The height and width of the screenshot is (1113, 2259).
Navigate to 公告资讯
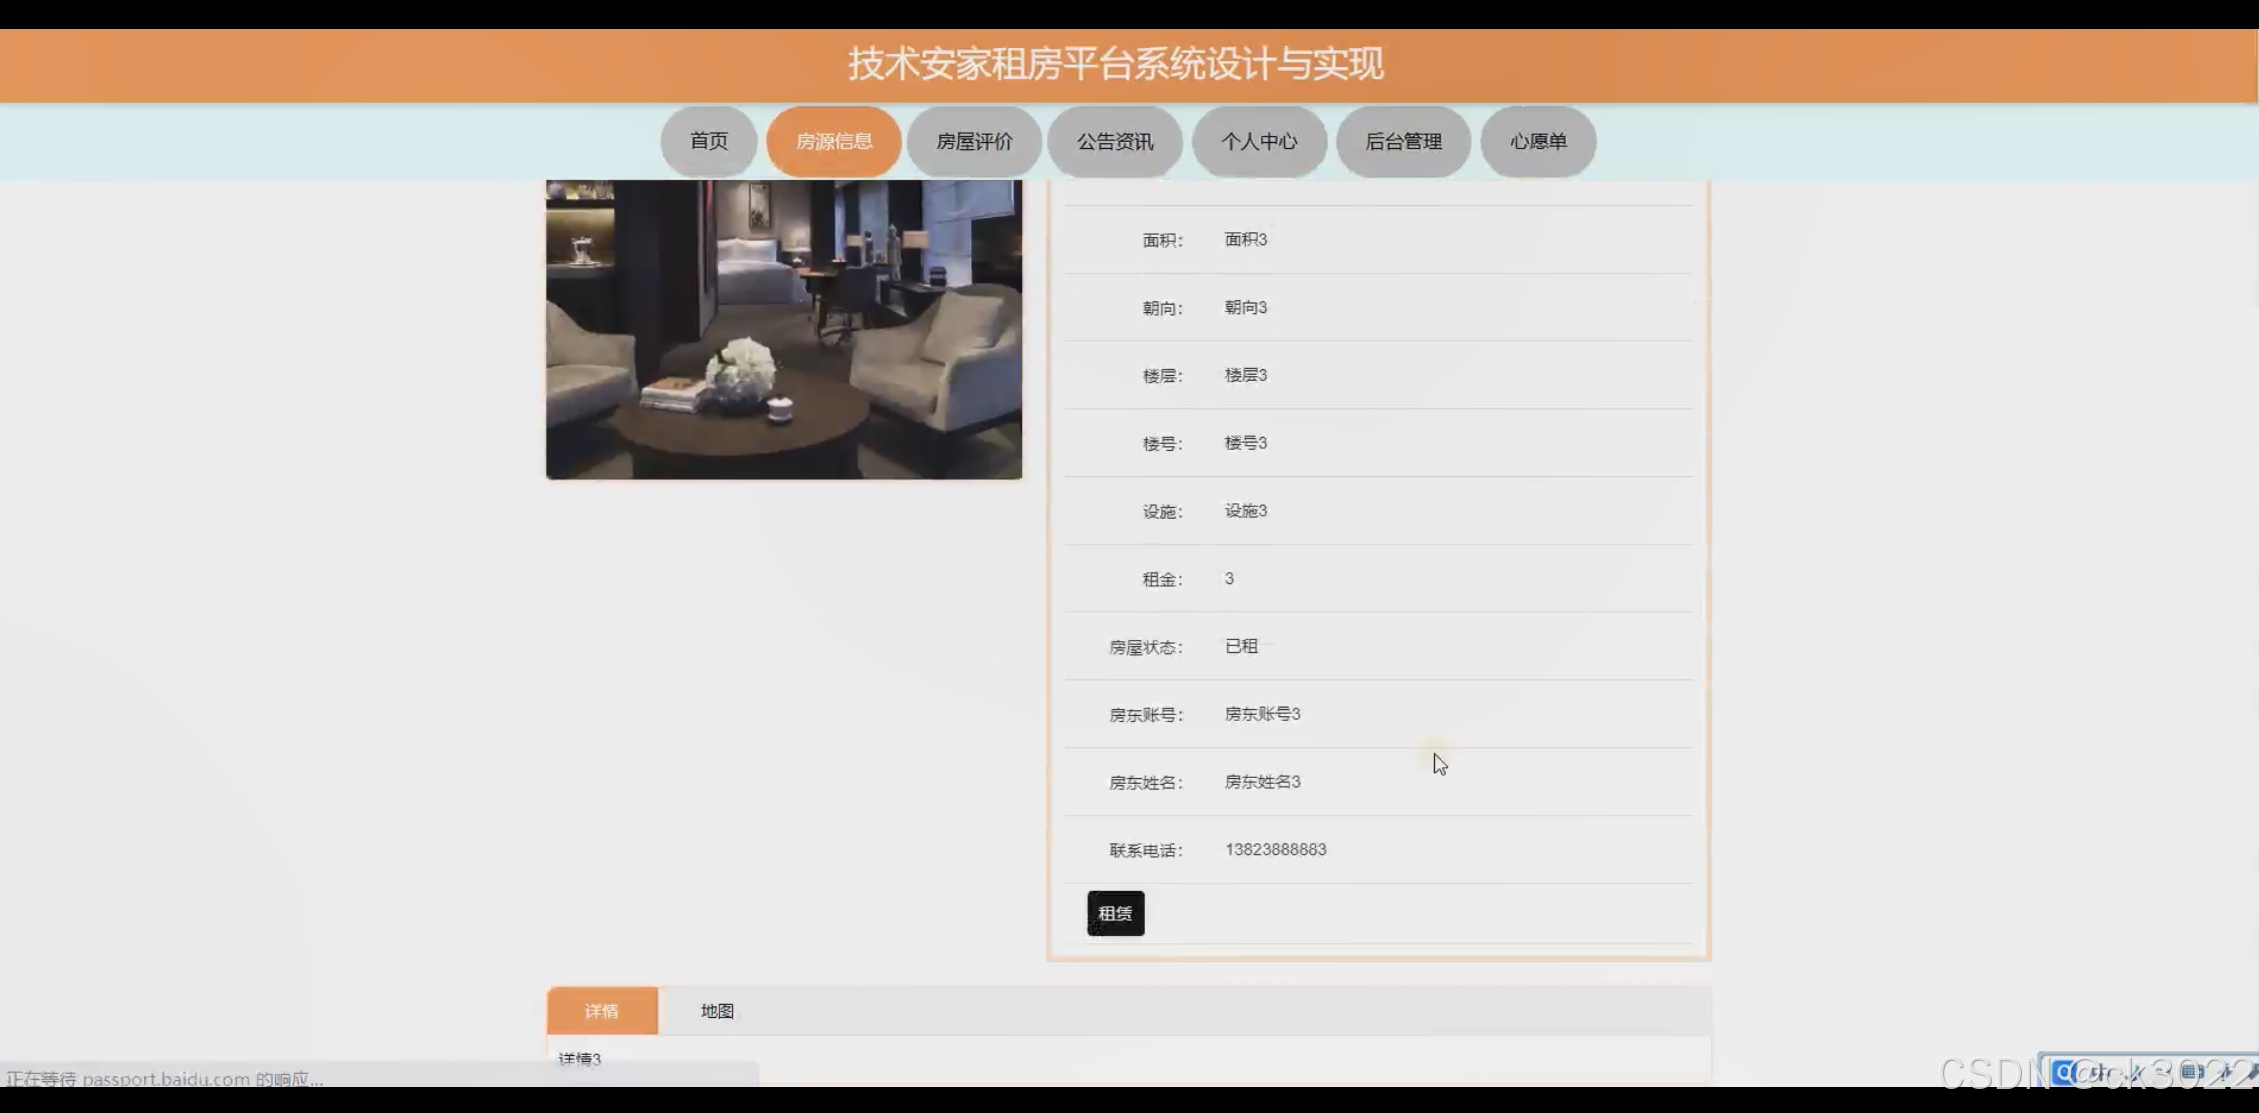pyautogui.click(x=1114, y=141)
